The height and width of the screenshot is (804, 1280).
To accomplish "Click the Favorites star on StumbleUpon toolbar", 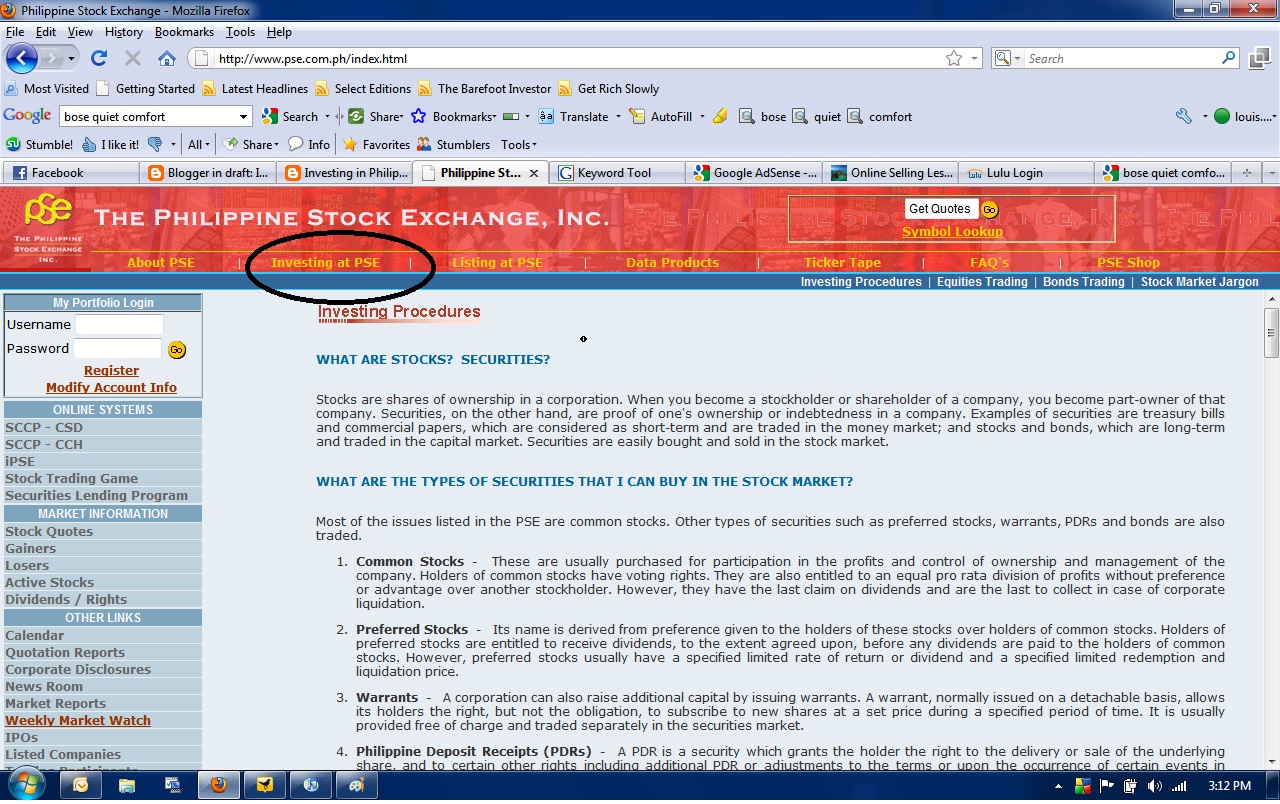I will pos(351,145).
